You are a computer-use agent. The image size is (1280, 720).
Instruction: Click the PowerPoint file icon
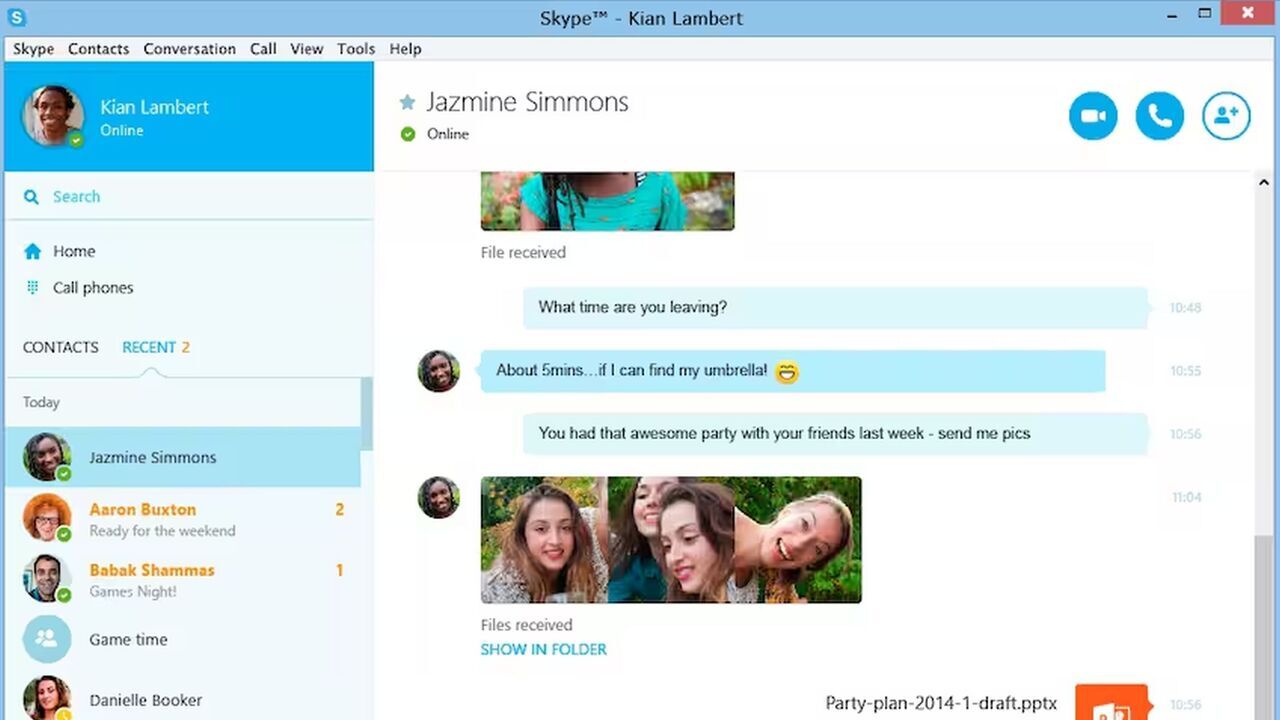point(1111,702)
